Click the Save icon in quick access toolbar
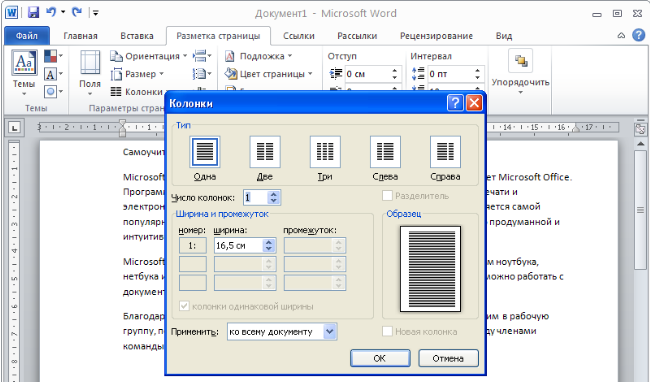Viewport: 650px width, 382px height. tap(33, 12)
